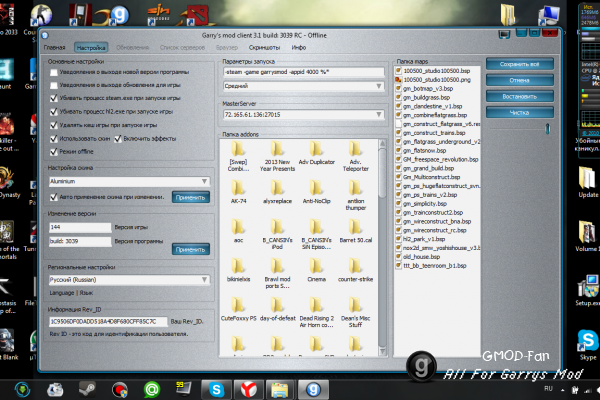Click the Сохранить всё button
Viewport: 600px width, 400px height.
coord(520,64)
